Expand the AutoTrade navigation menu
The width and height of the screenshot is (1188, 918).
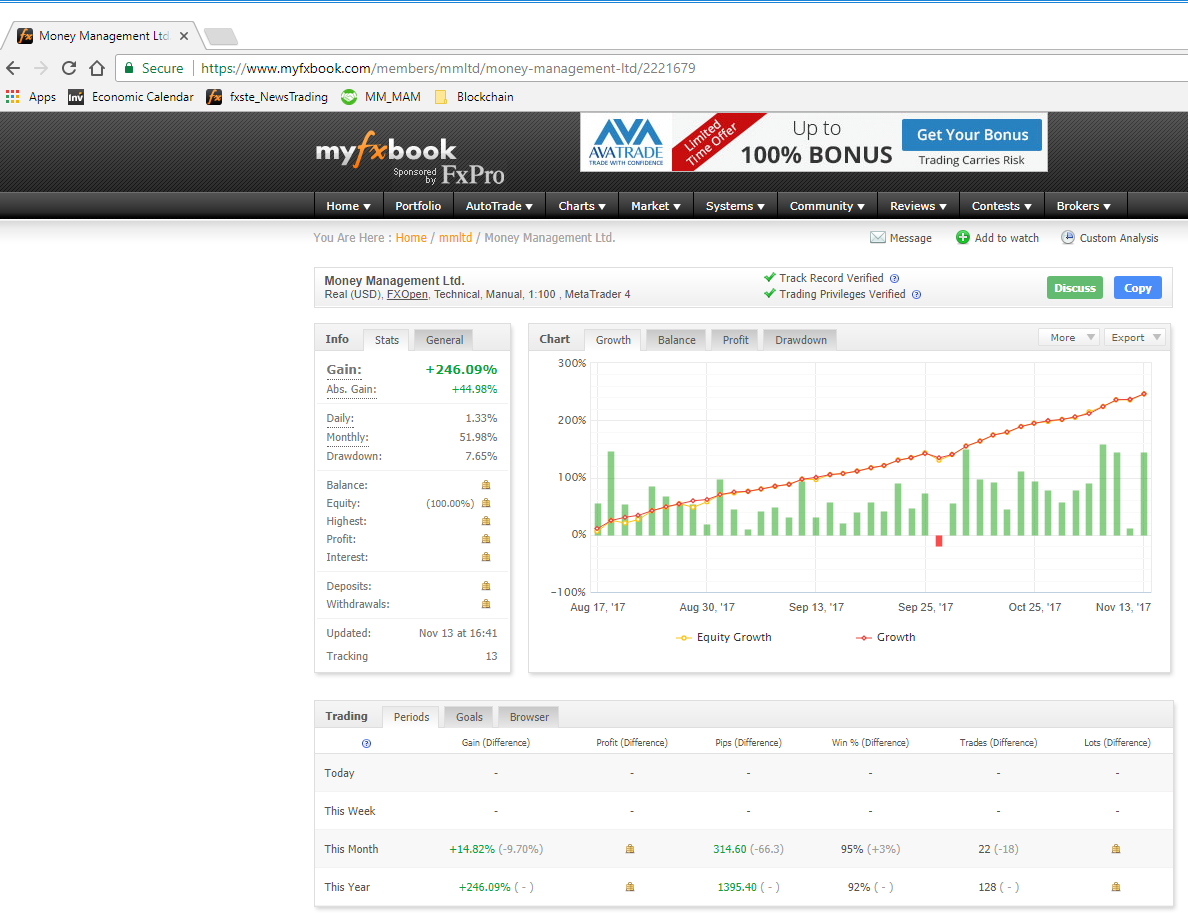499,206
